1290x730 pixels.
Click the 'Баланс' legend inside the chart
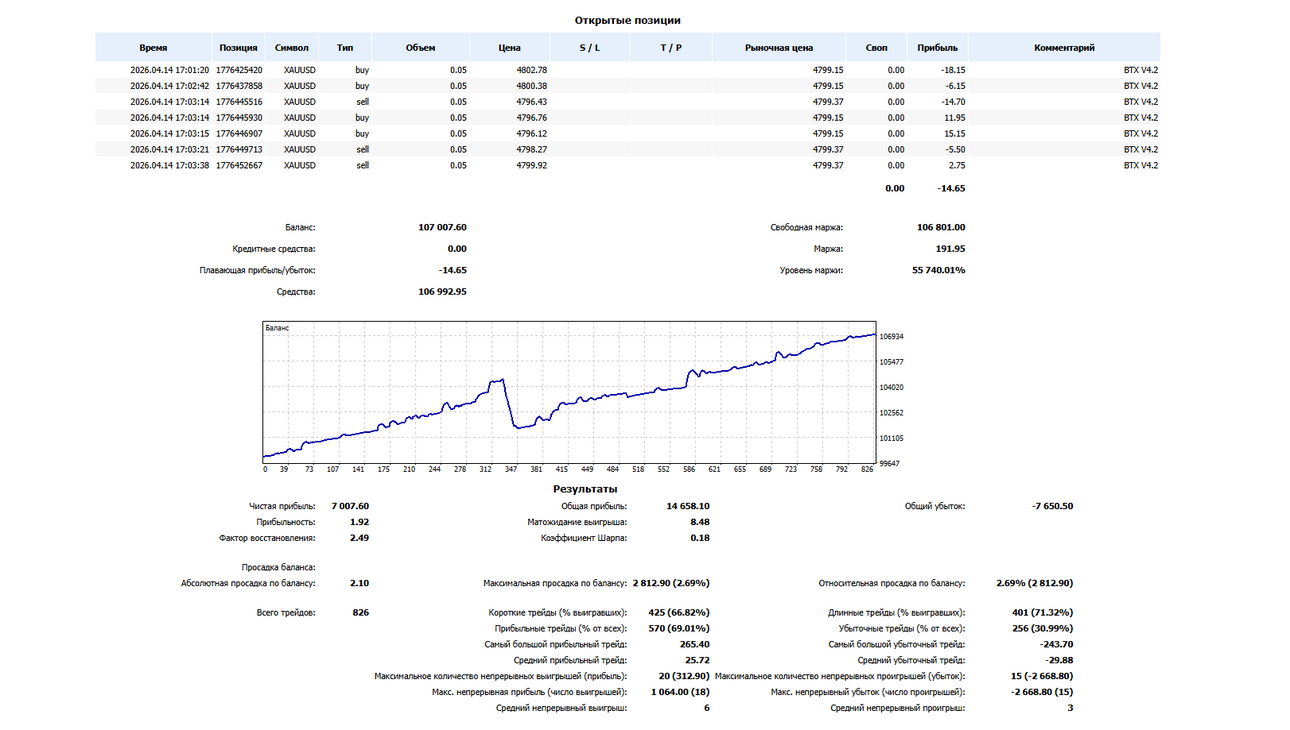click(x=277, y=327)
